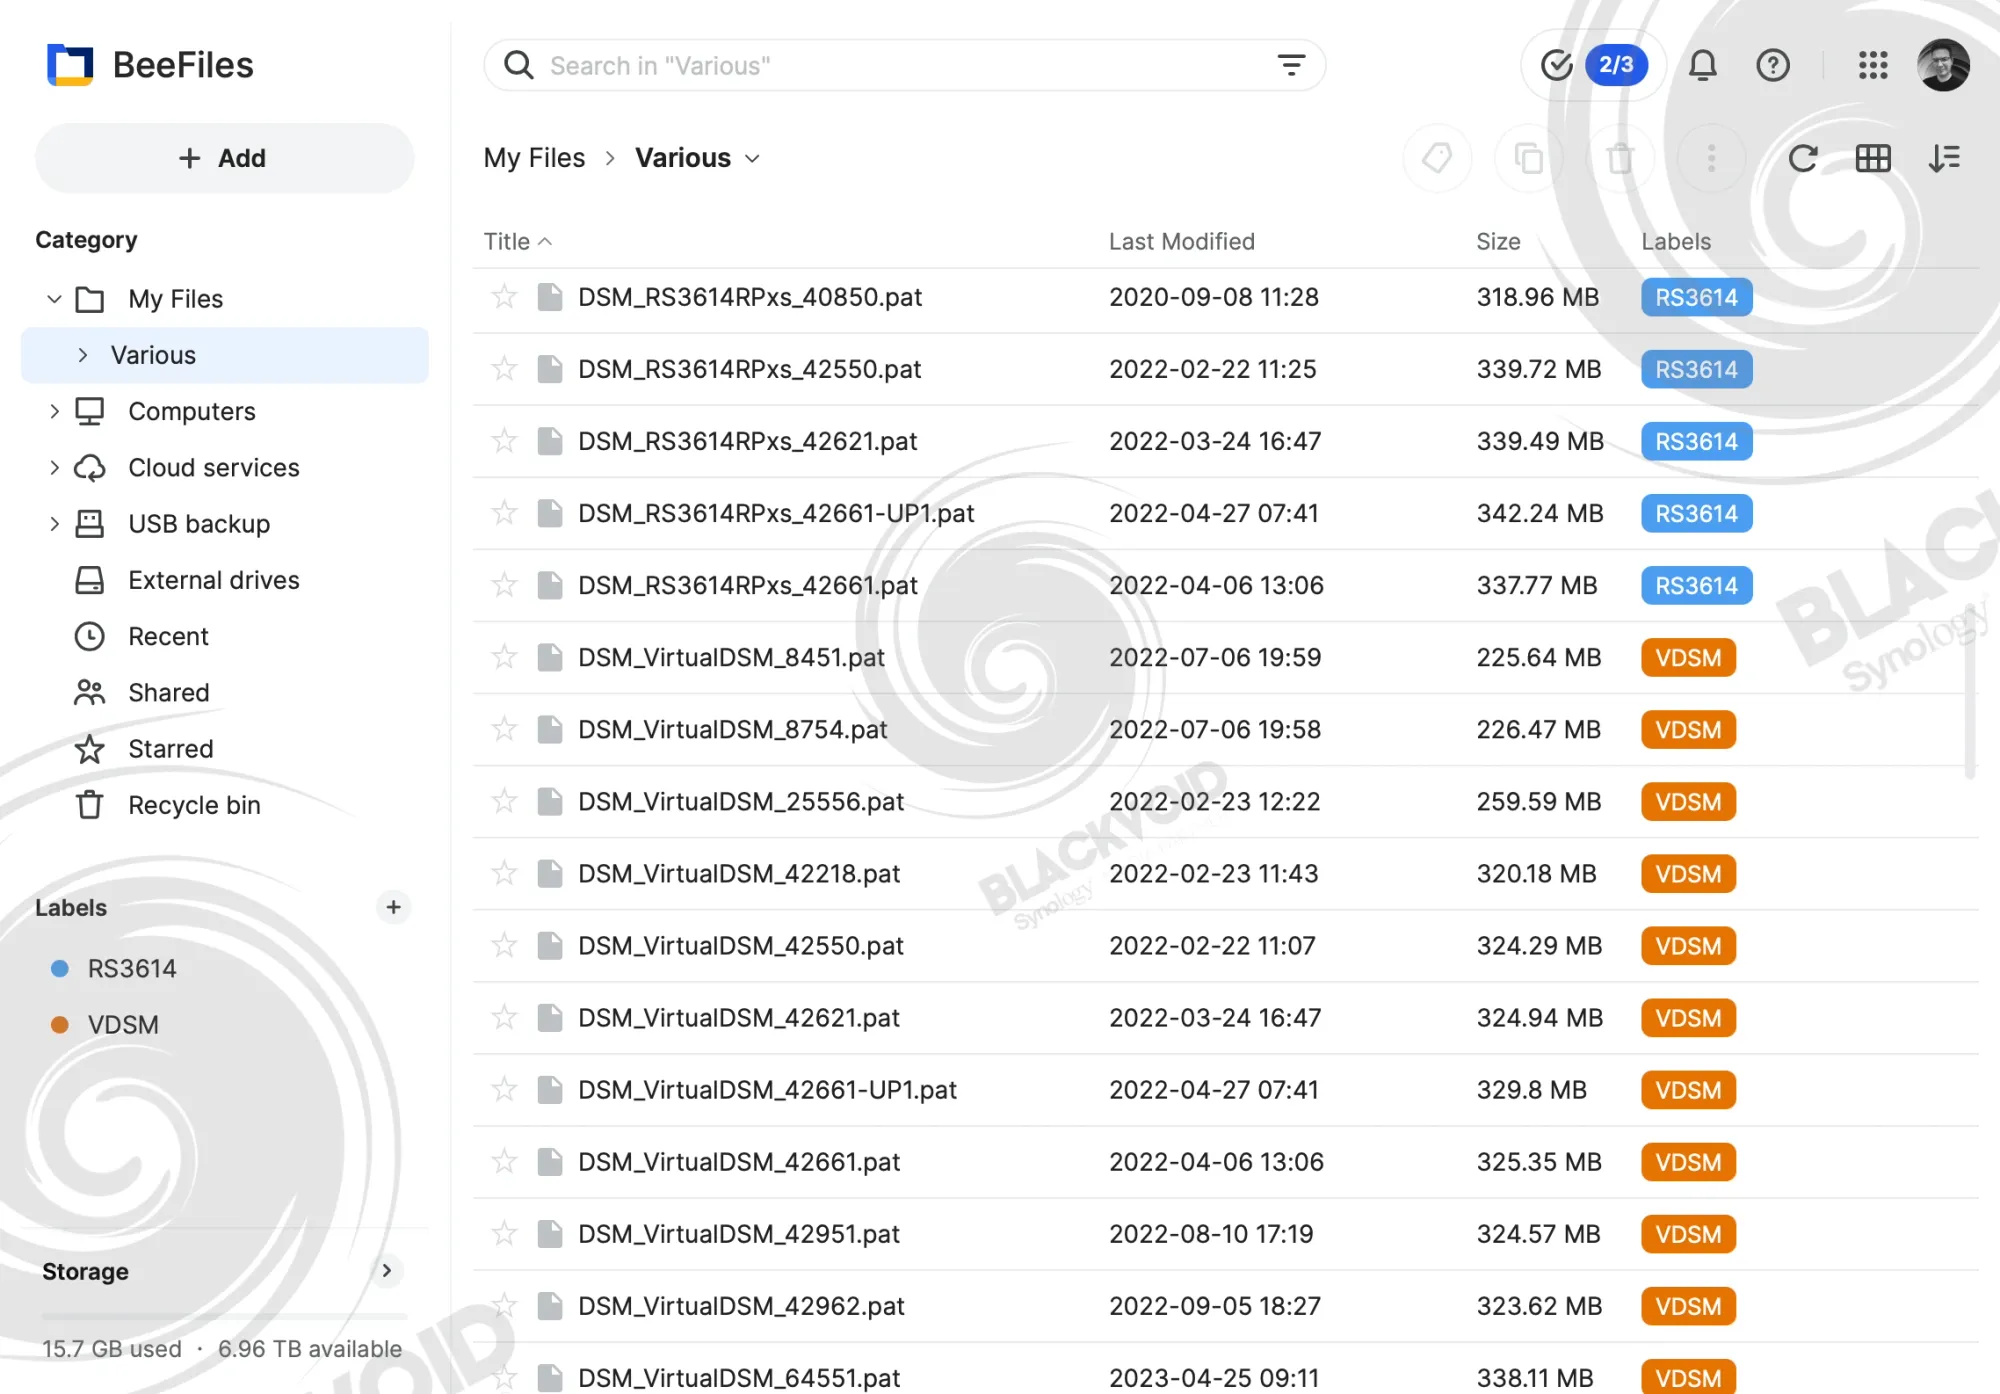Select file DSM_VirtualDSM_64551.pat

pyautogui.click(x=1225, y=1370)
